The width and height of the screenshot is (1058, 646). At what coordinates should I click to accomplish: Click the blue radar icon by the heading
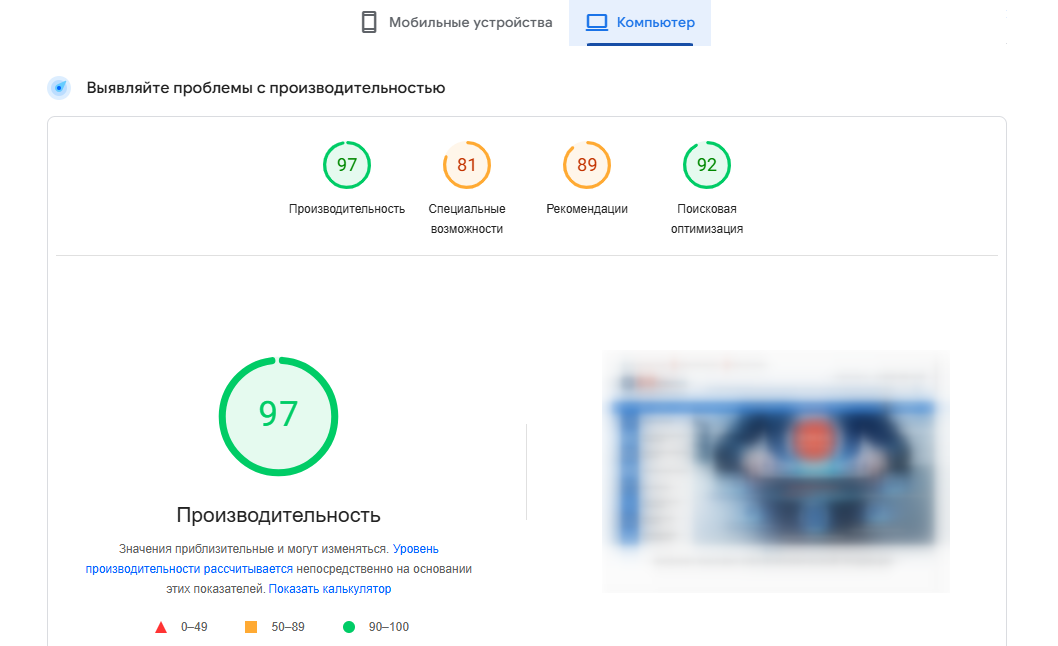(x=59, y=88)
